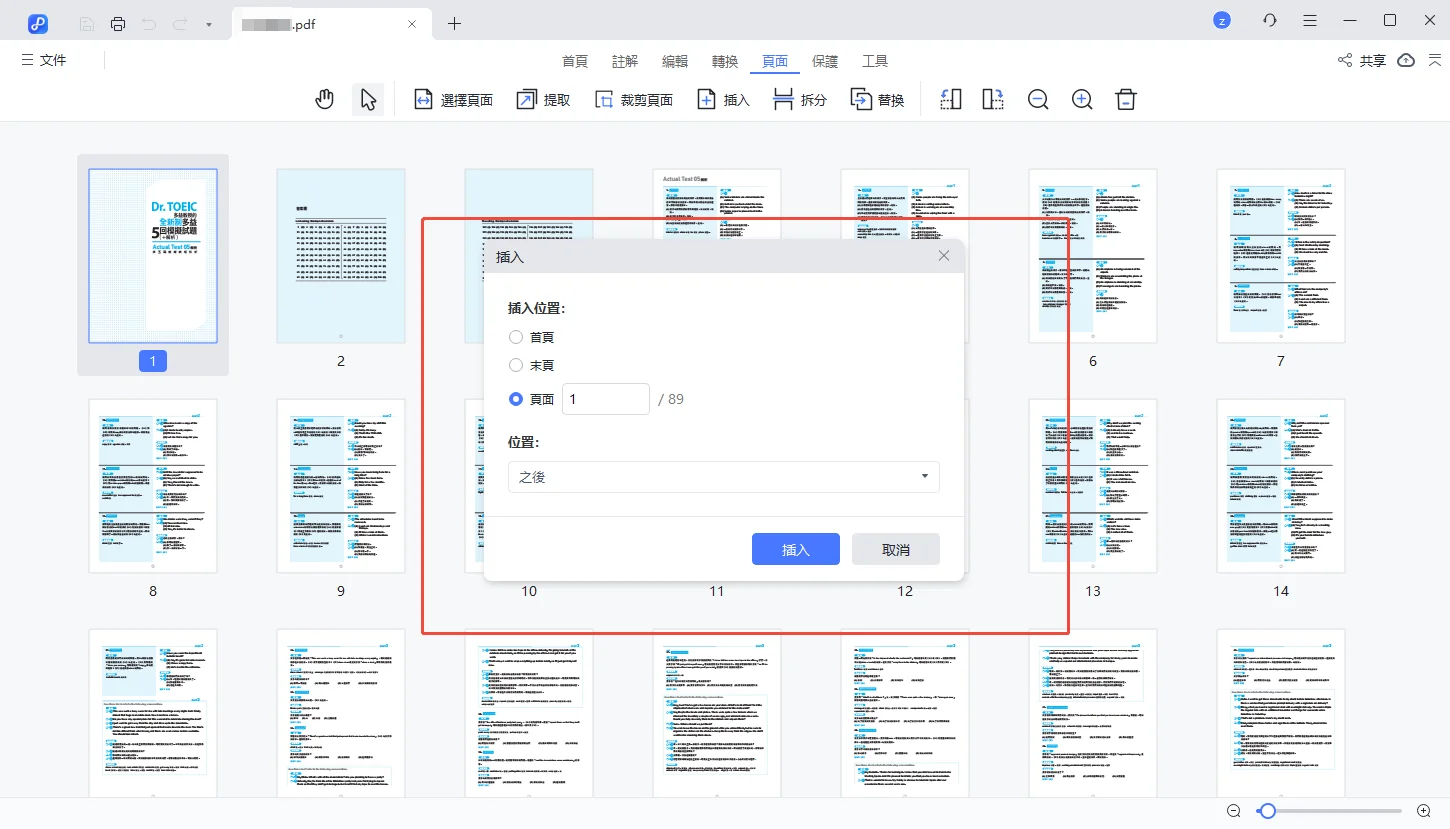Expand the 位置 dropdown showing 之後

[723, 477]
